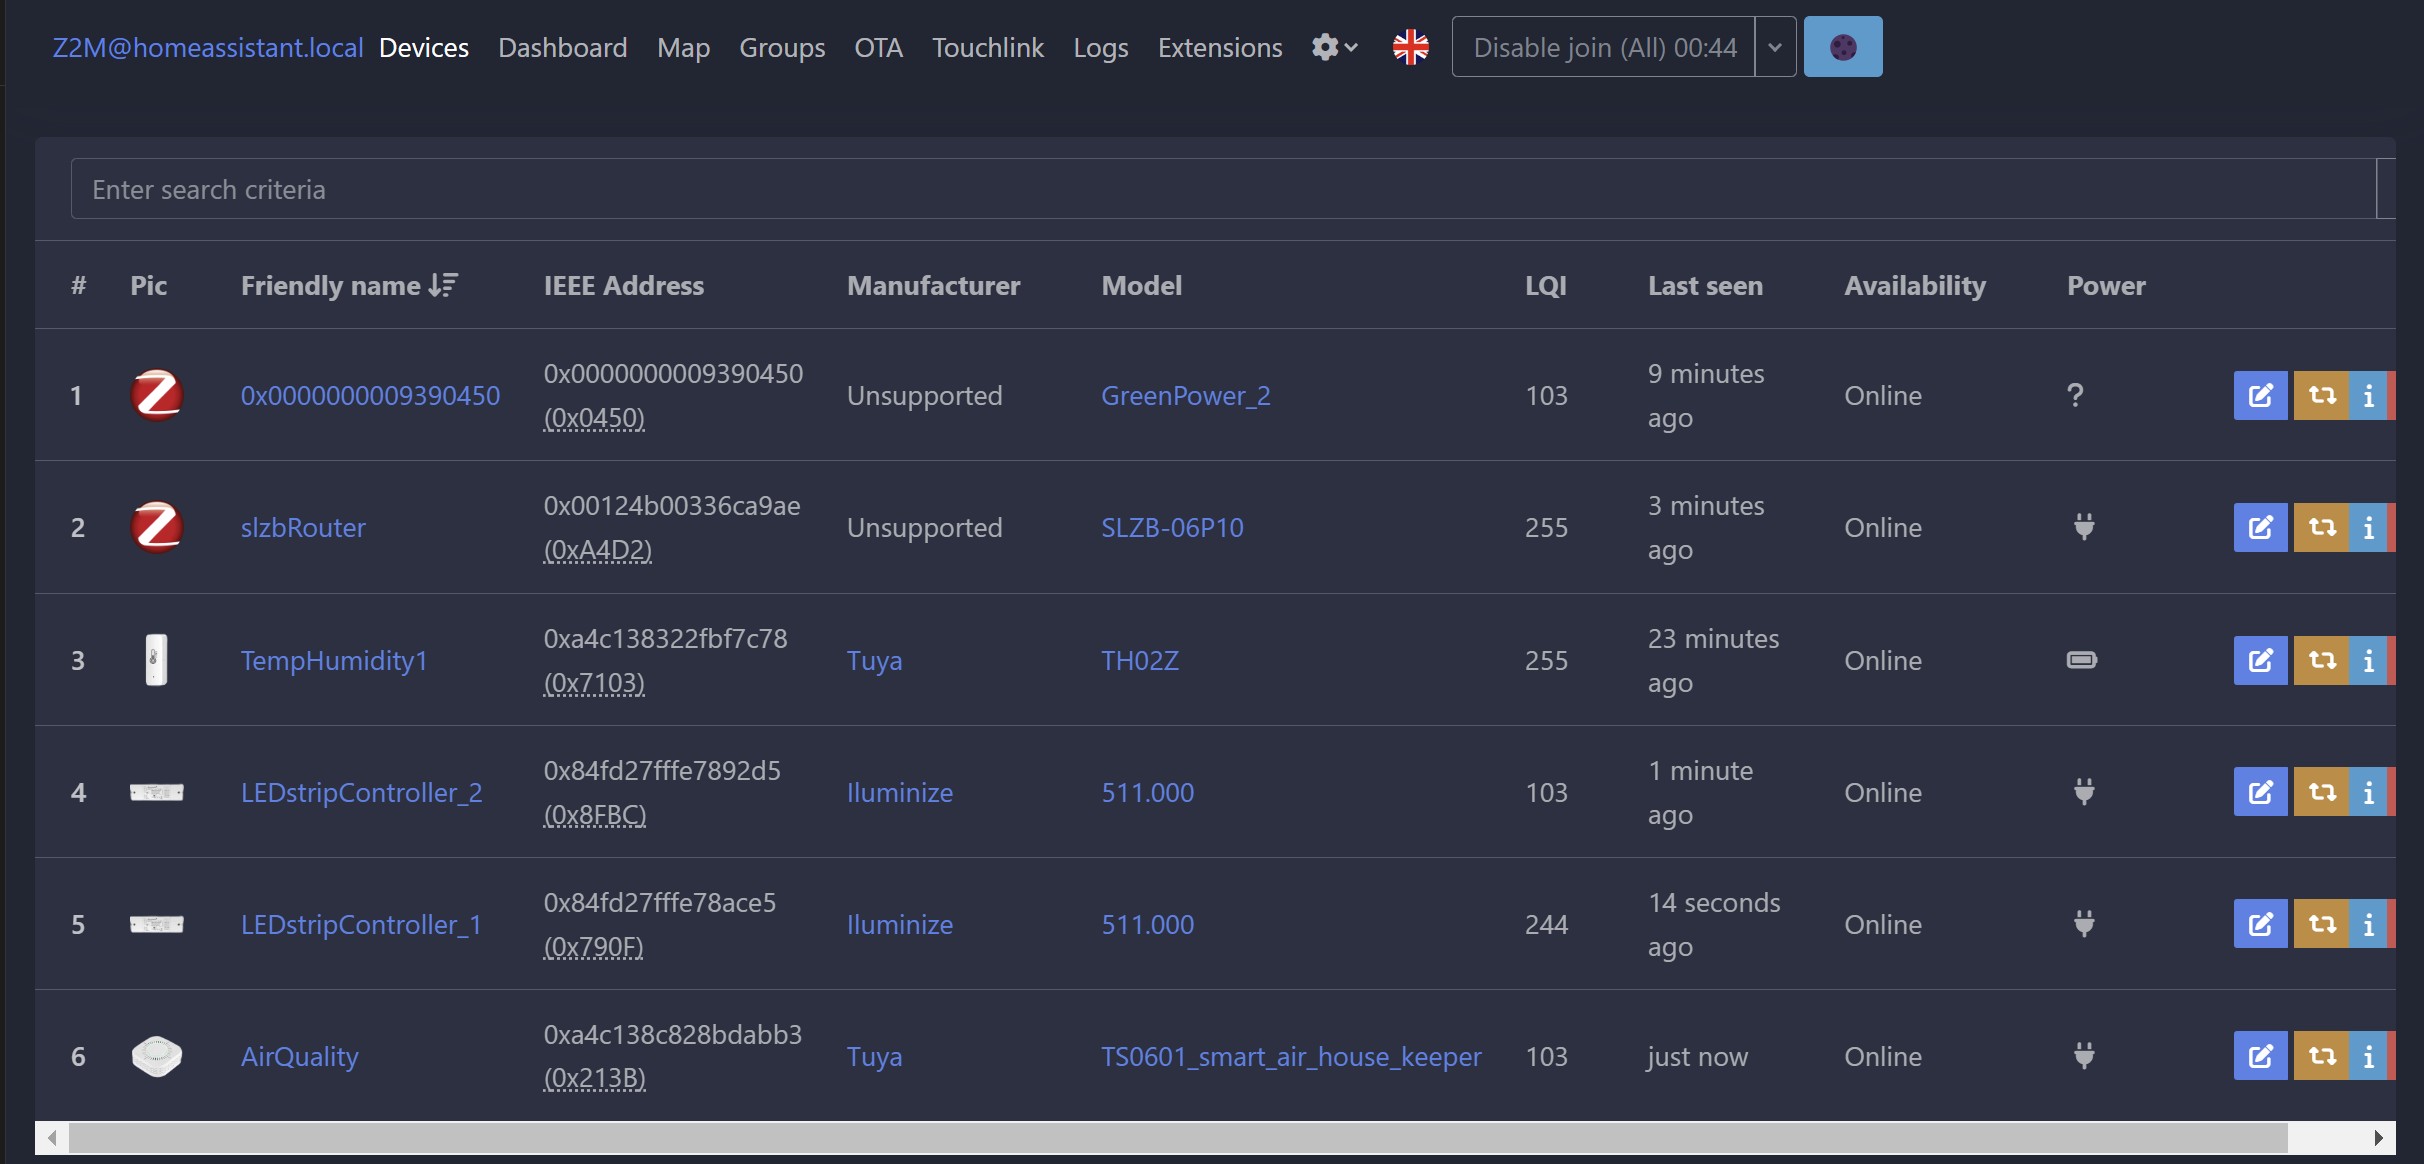This screenshot has height=1164, width=2424.
Task: Open the Dashboard tab
Action: 562,47
